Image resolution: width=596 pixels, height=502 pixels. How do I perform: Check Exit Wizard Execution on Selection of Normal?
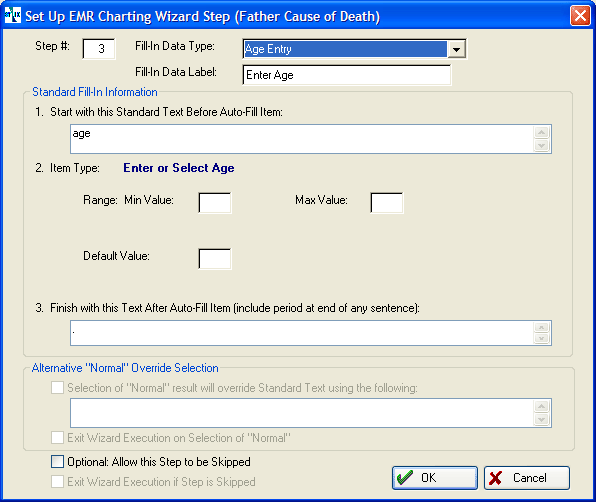pos(57,438)
